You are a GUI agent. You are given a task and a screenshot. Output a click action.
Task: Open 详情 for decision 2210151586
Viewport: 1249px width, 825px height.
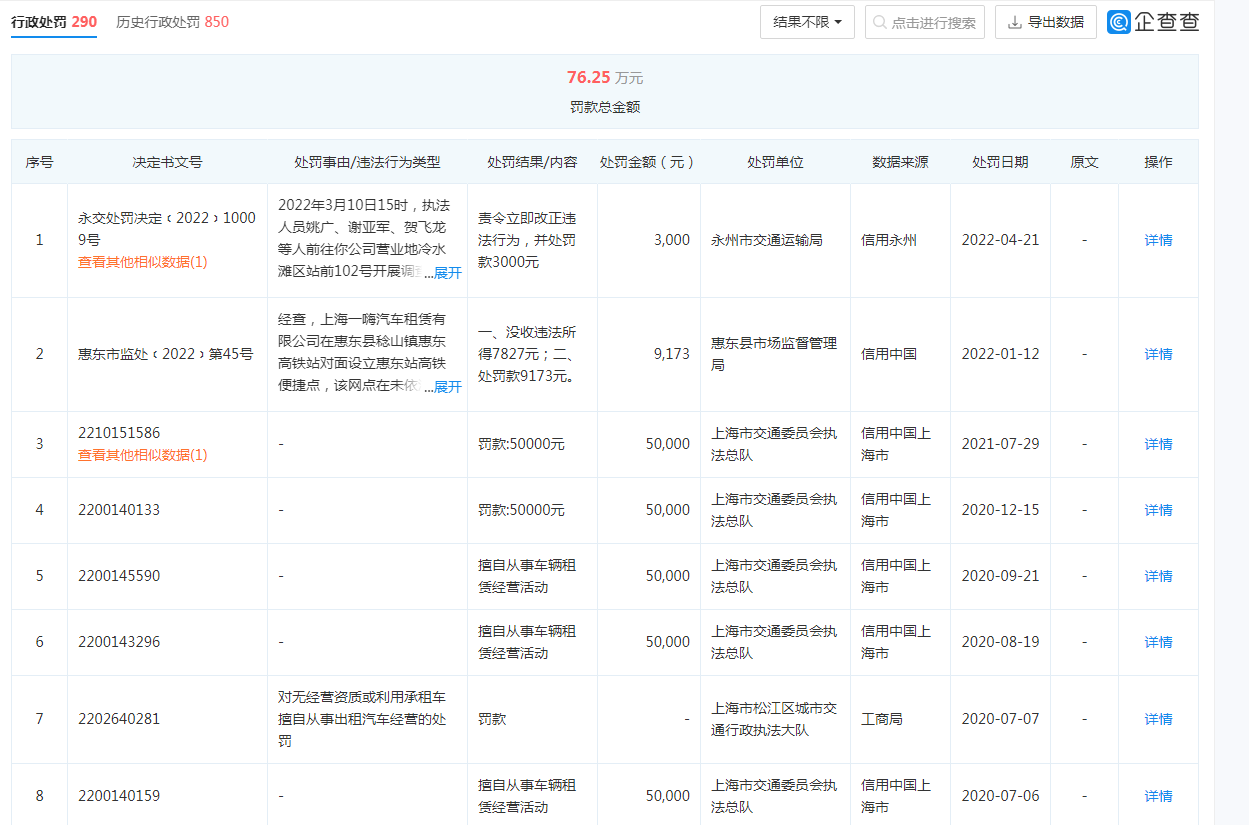[1158, 444]
